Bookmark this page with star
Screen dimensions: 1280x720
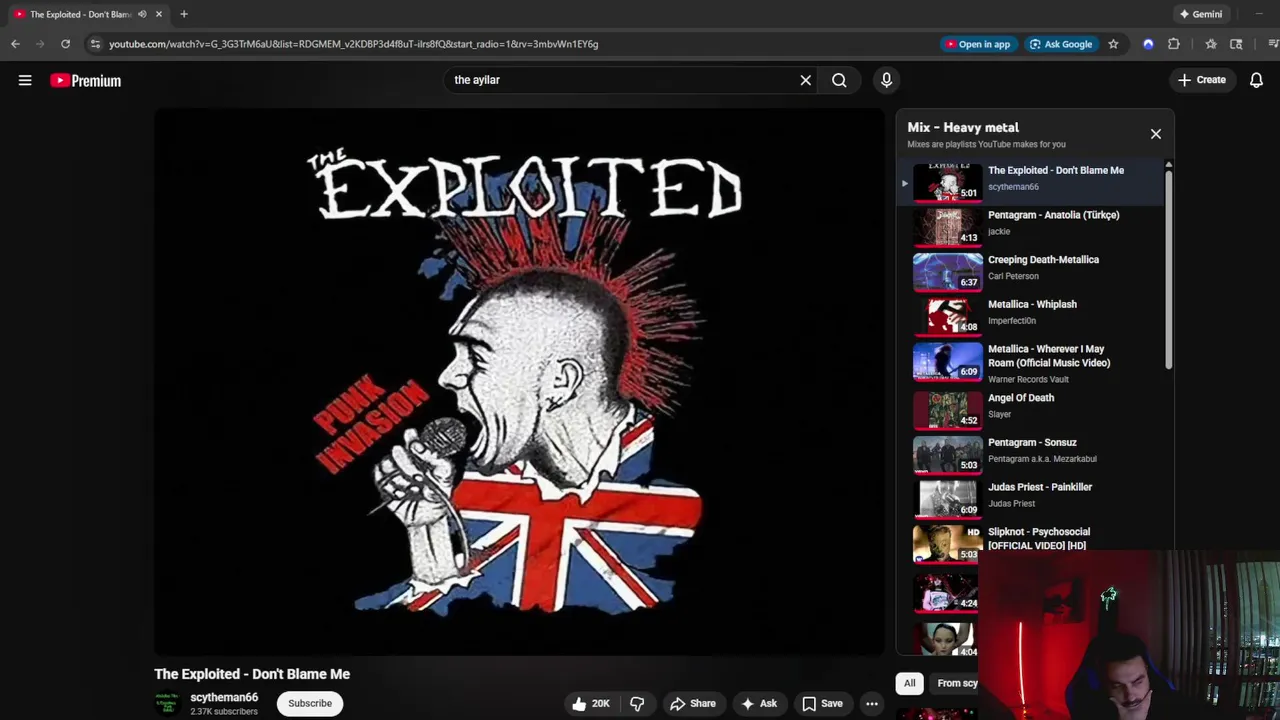pyautogui.click(x=1113, y=44)
